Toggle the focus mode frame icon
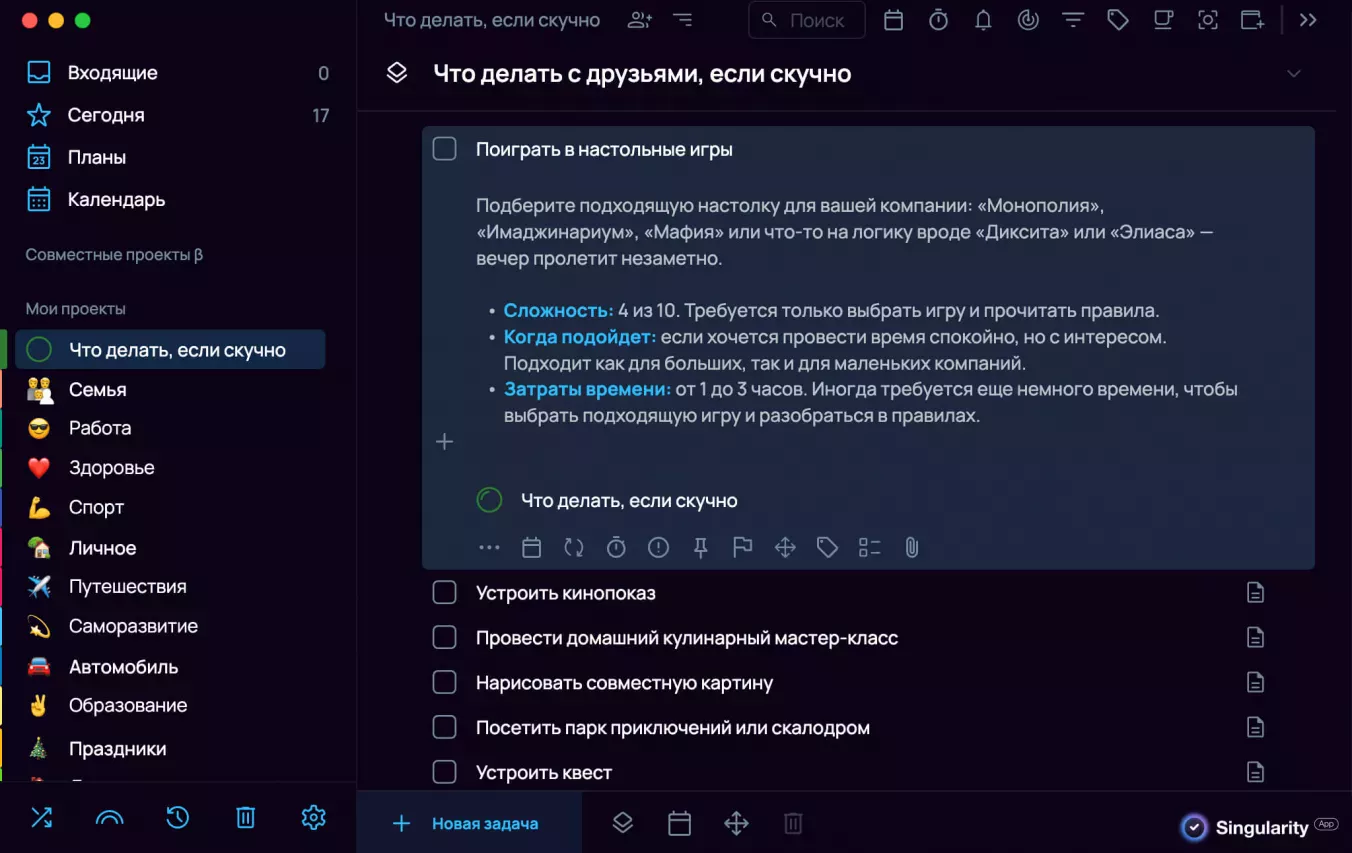1352x853 pixels. click(x=1208, y=20)
